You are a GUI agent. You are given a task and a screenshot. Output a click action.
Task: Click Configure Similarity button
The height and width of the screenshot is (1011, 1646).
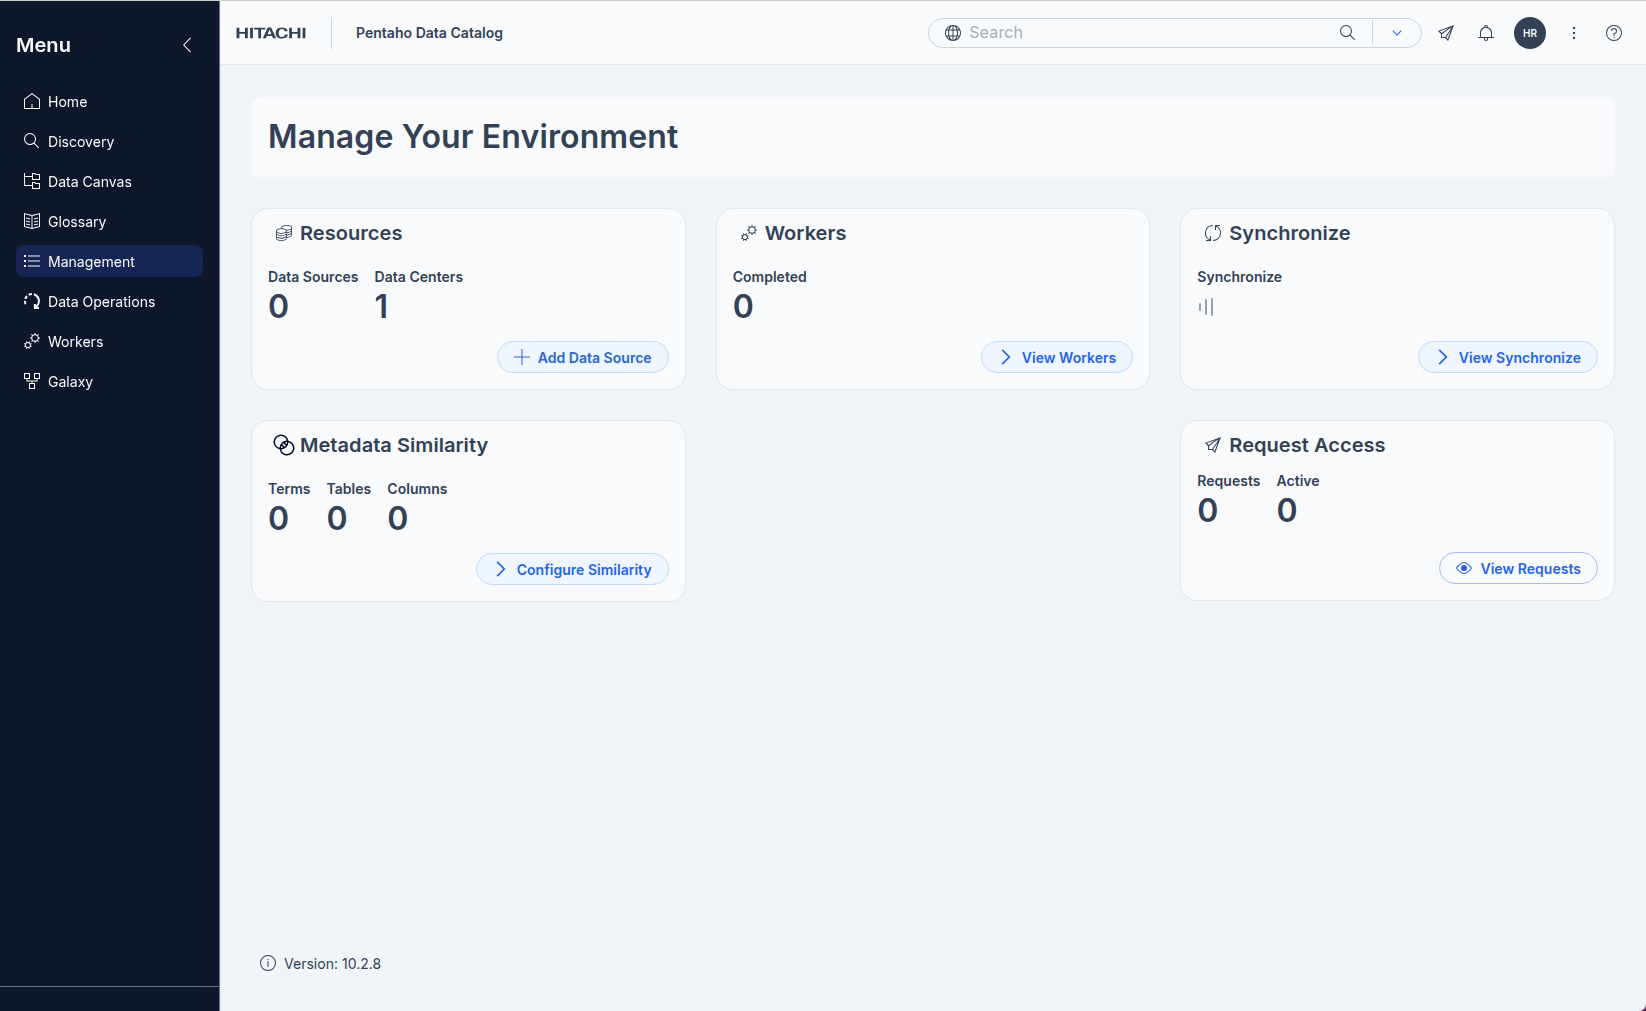tap(572, 570)
